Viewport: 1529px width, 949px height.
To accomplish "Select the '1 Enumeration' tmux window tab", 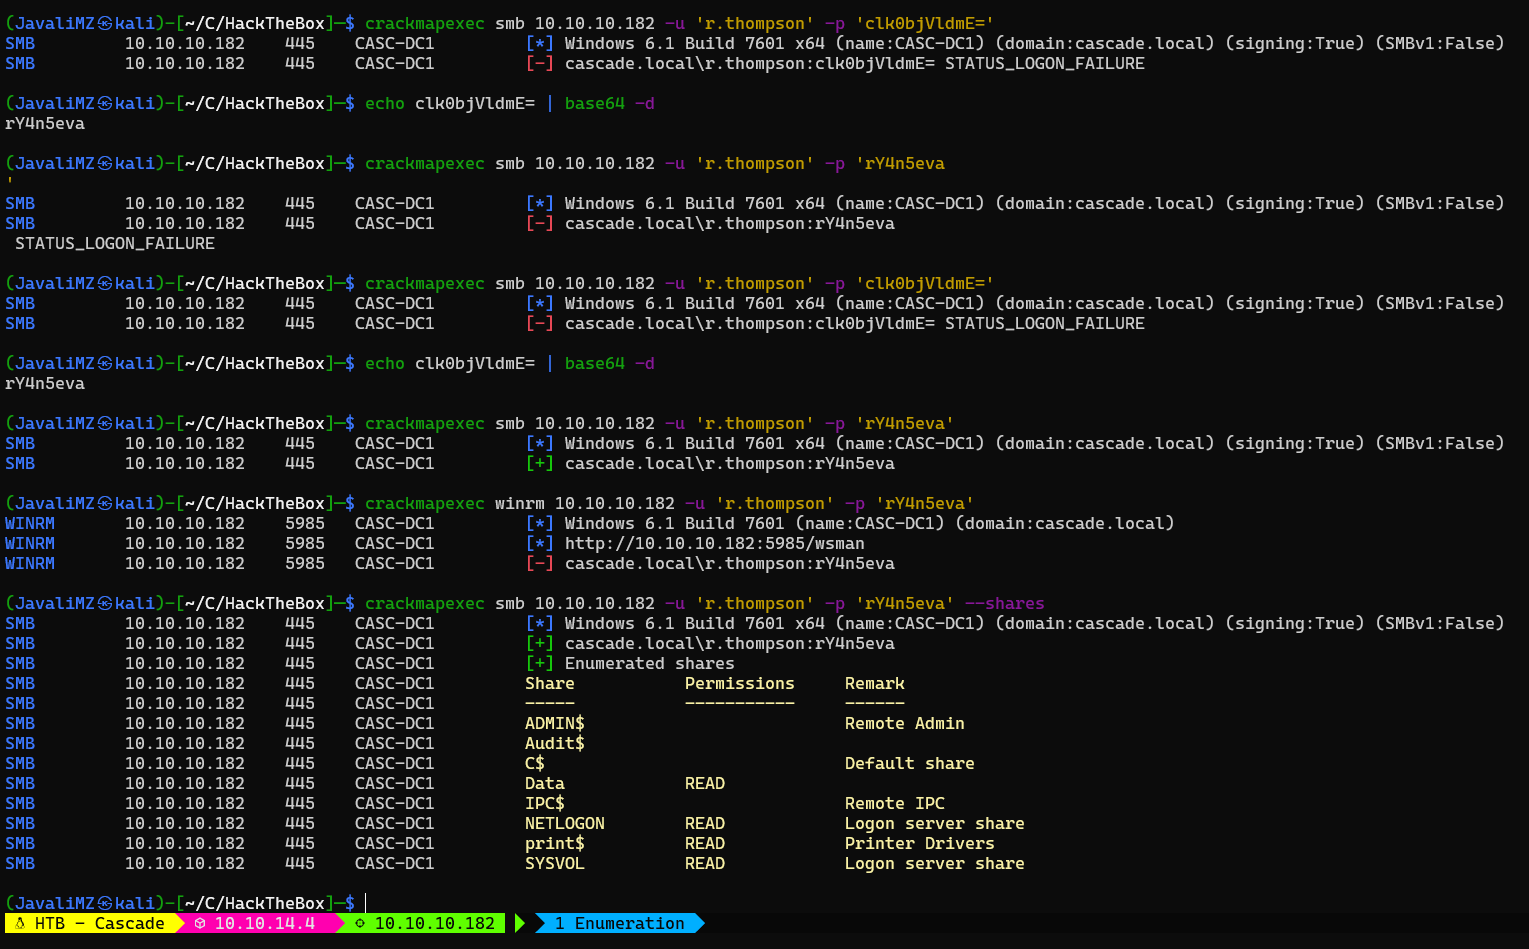I will click(x=620, y=923).
